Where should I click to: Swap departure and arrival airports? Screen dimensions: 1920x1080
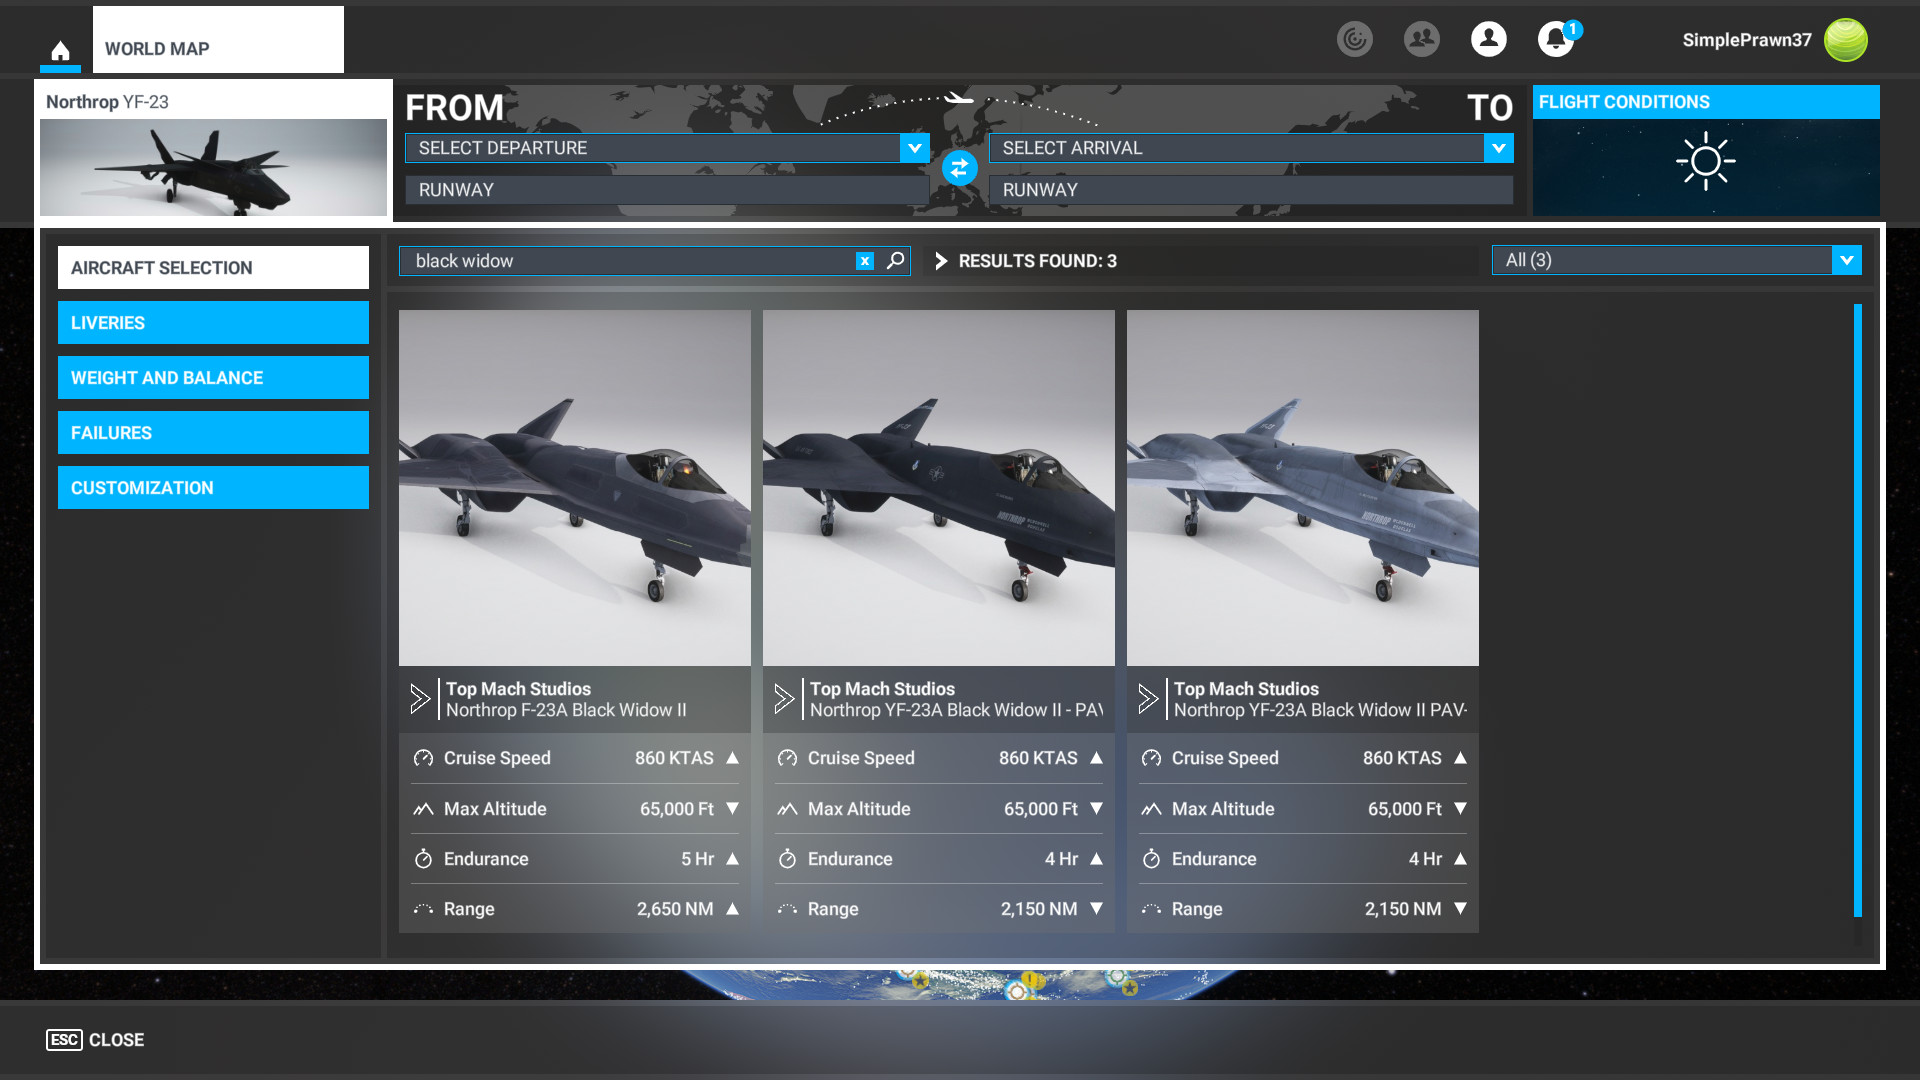pyautogui.click(x=959, y=168)
